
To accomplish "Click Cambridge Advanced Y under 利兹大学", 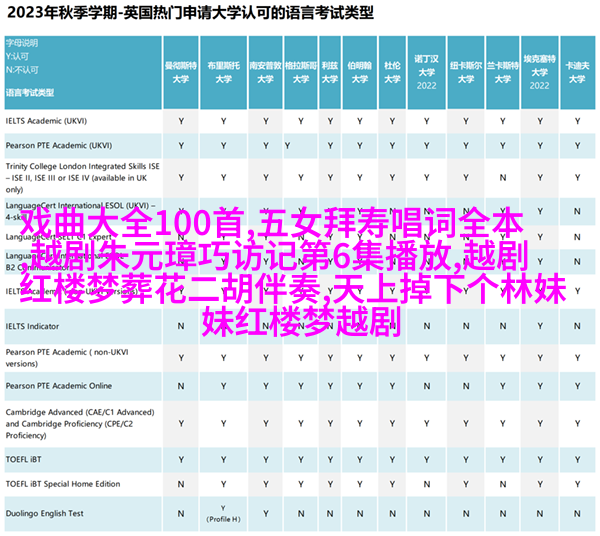I will 330,424.
